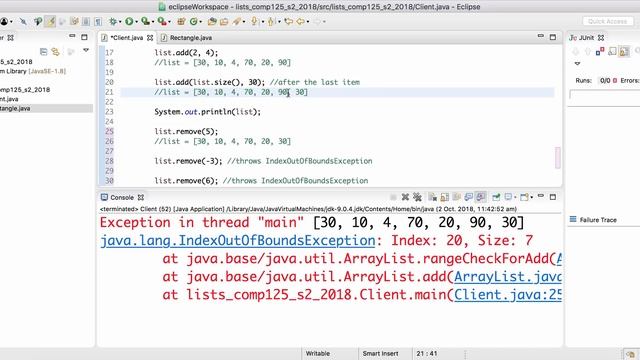Click the Open Type folder icon
This screenshot has width=640, height=360.
click(212, 21)
